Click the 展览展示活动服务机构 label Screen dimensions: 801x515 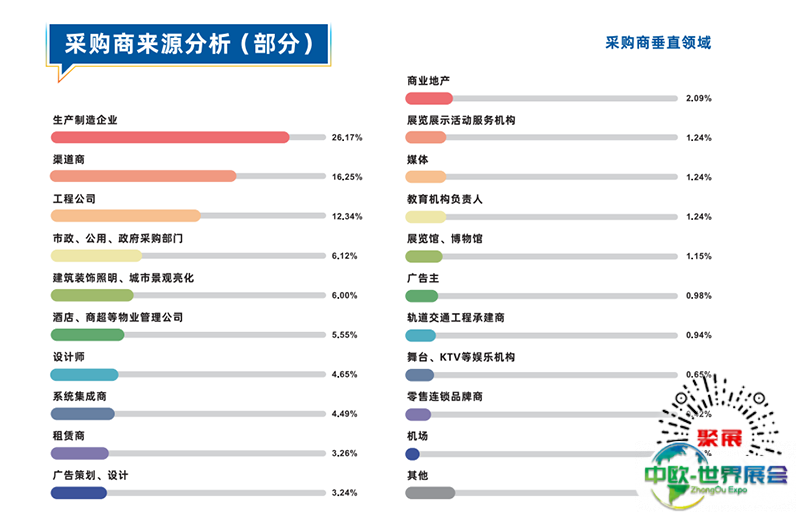[460, 120]
